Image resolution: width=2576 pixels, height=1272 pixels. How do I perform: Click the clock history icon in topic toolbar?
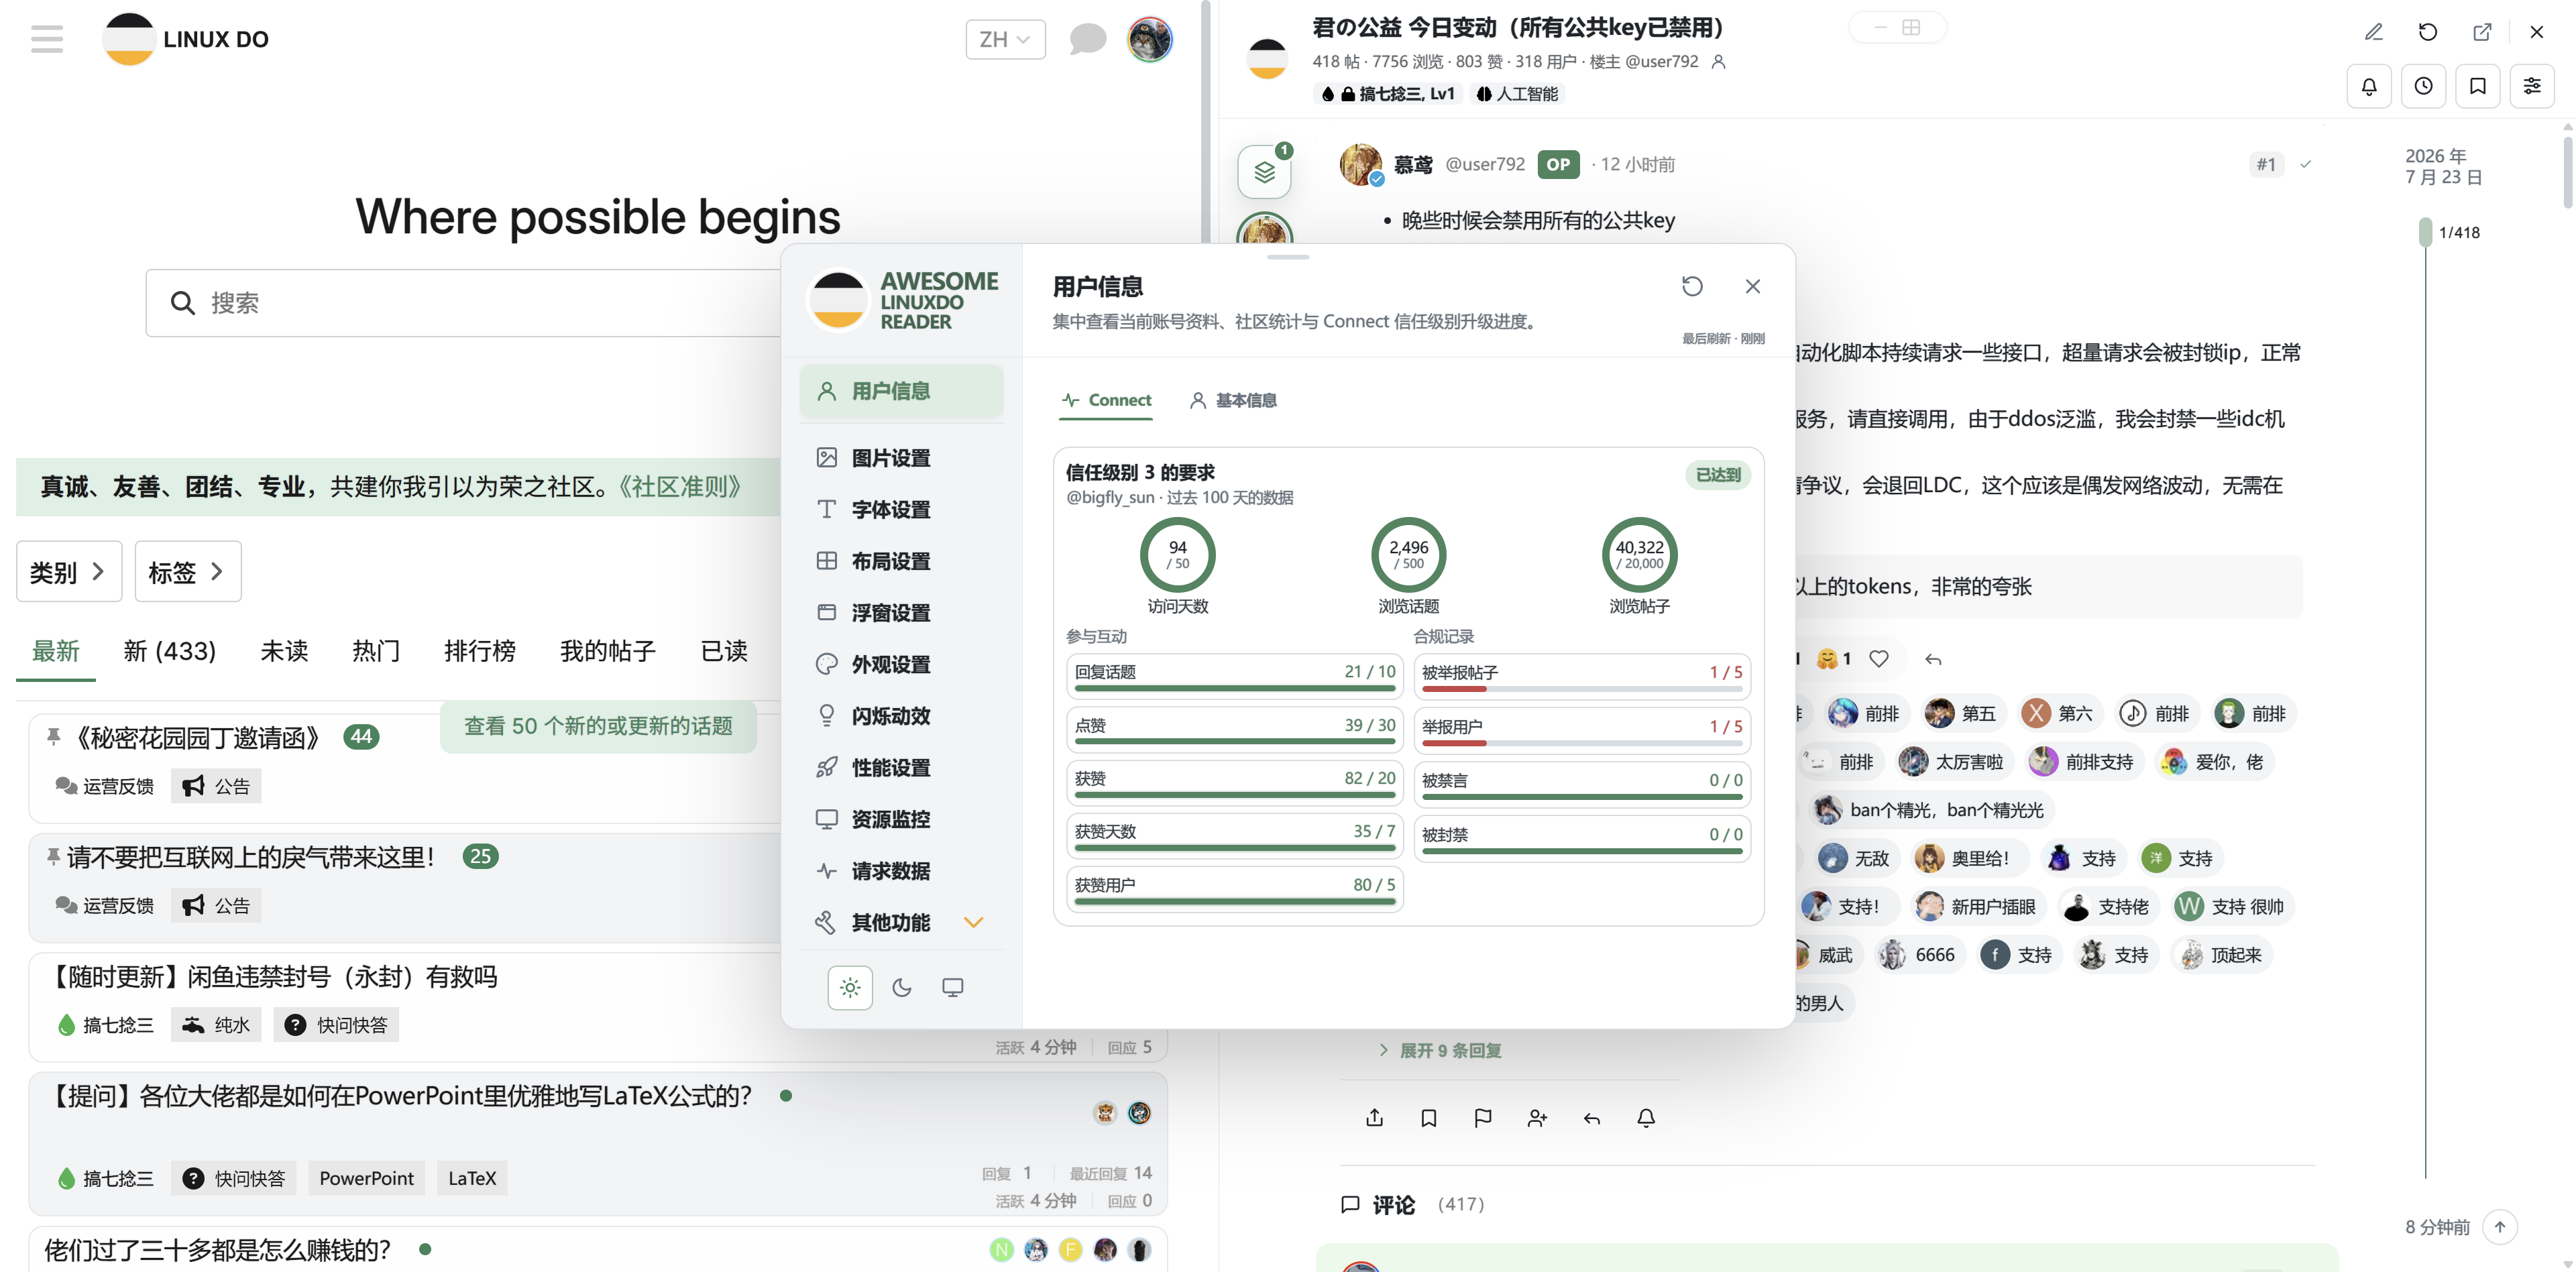(2423, 86)
